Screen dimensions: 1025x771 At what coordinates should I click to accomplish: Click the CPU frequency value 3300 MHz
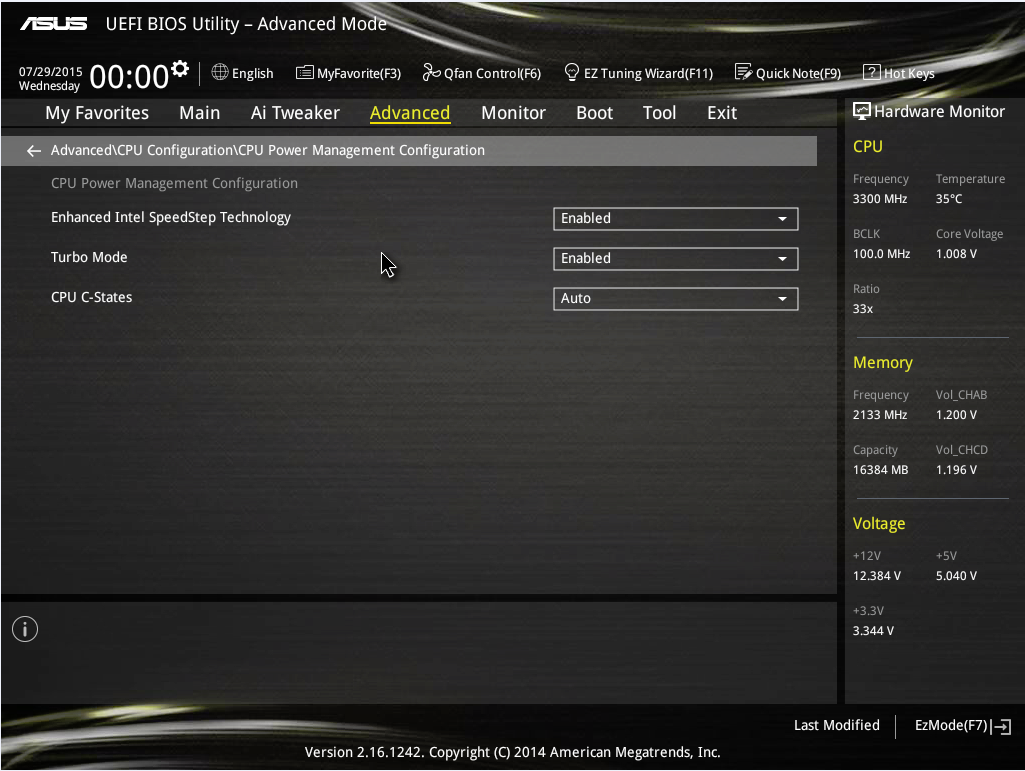[880, 199]
